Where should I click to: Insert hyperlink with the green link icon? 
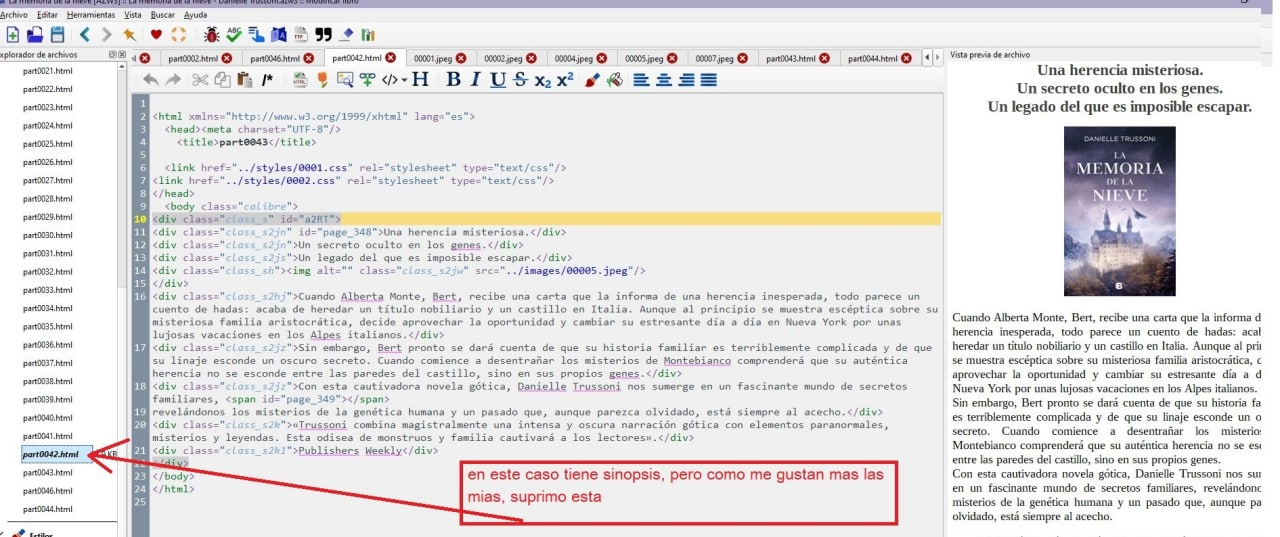click(368, 80)
